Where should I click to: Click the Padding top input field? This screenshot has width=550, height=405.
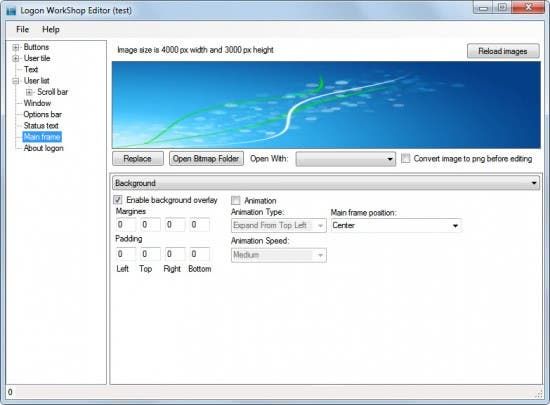(x=150, y=254)
